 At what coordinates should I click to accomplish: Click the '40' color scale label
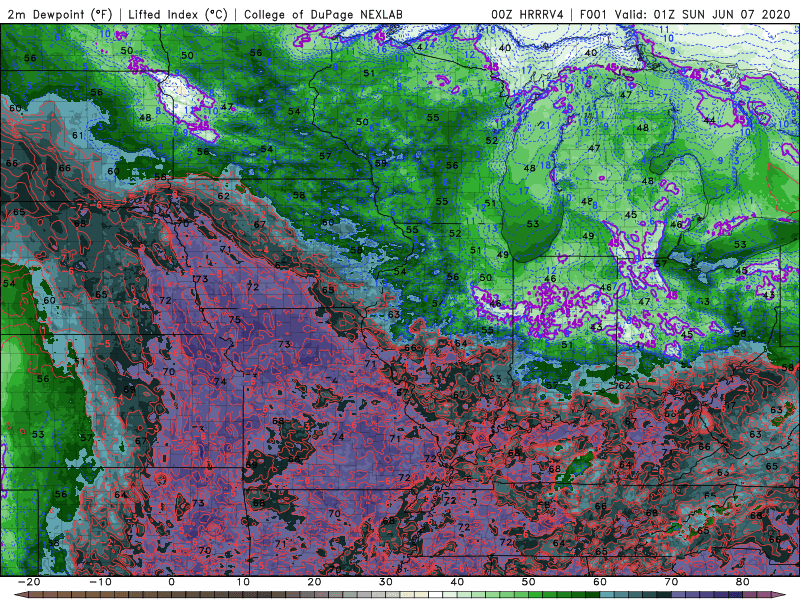457,582
